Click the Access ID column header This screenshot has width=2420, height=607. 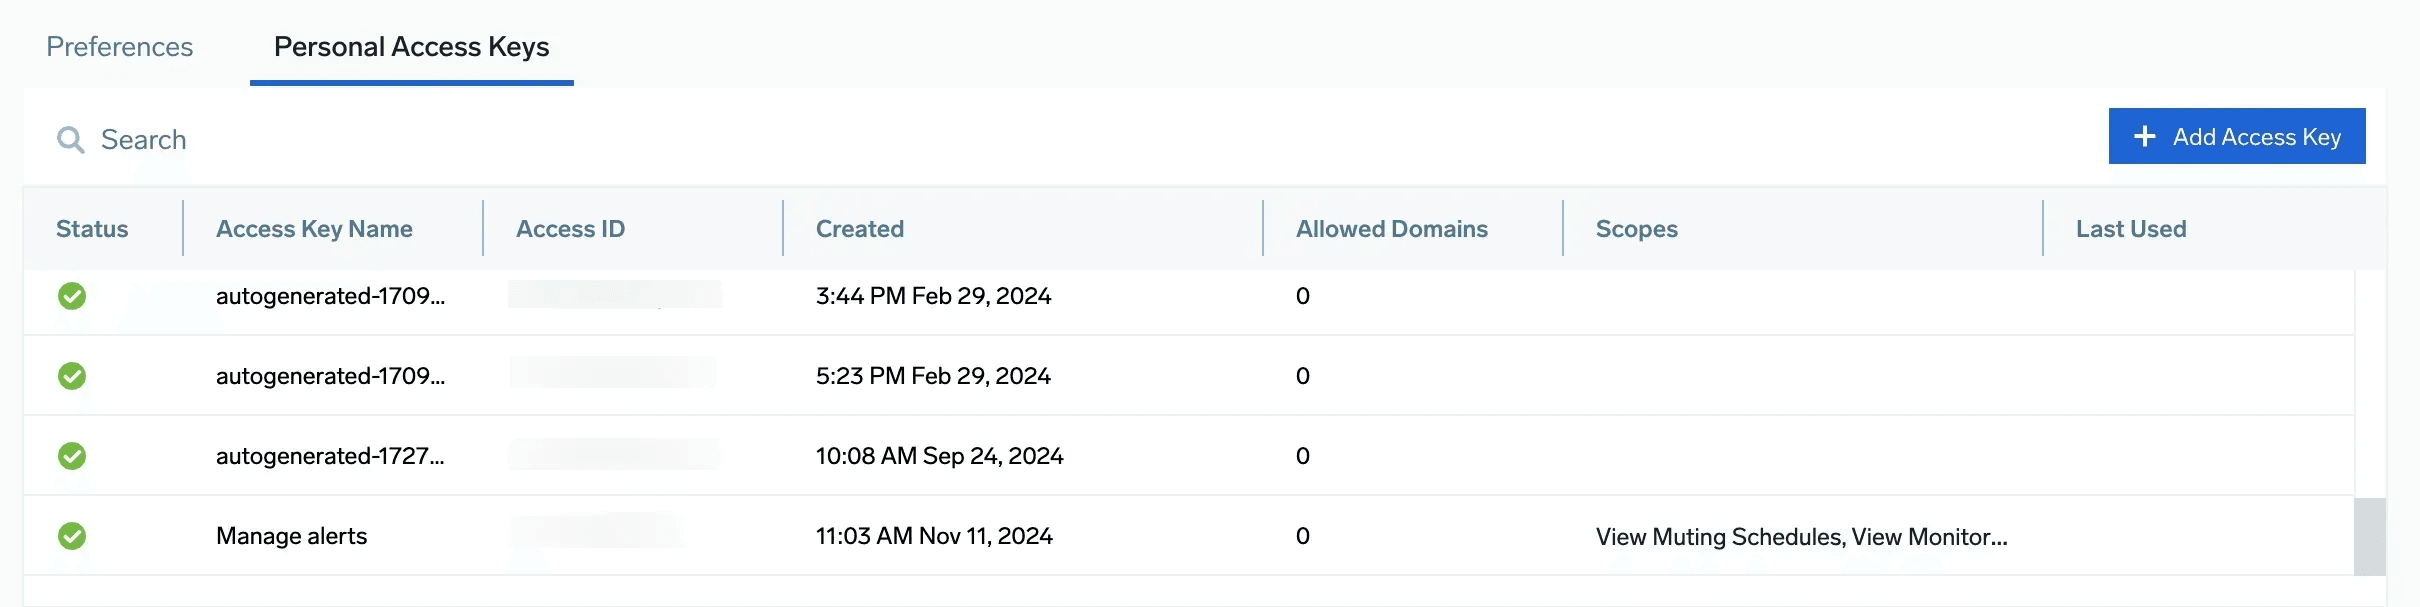pyautogui.click(x=570, y=229)
